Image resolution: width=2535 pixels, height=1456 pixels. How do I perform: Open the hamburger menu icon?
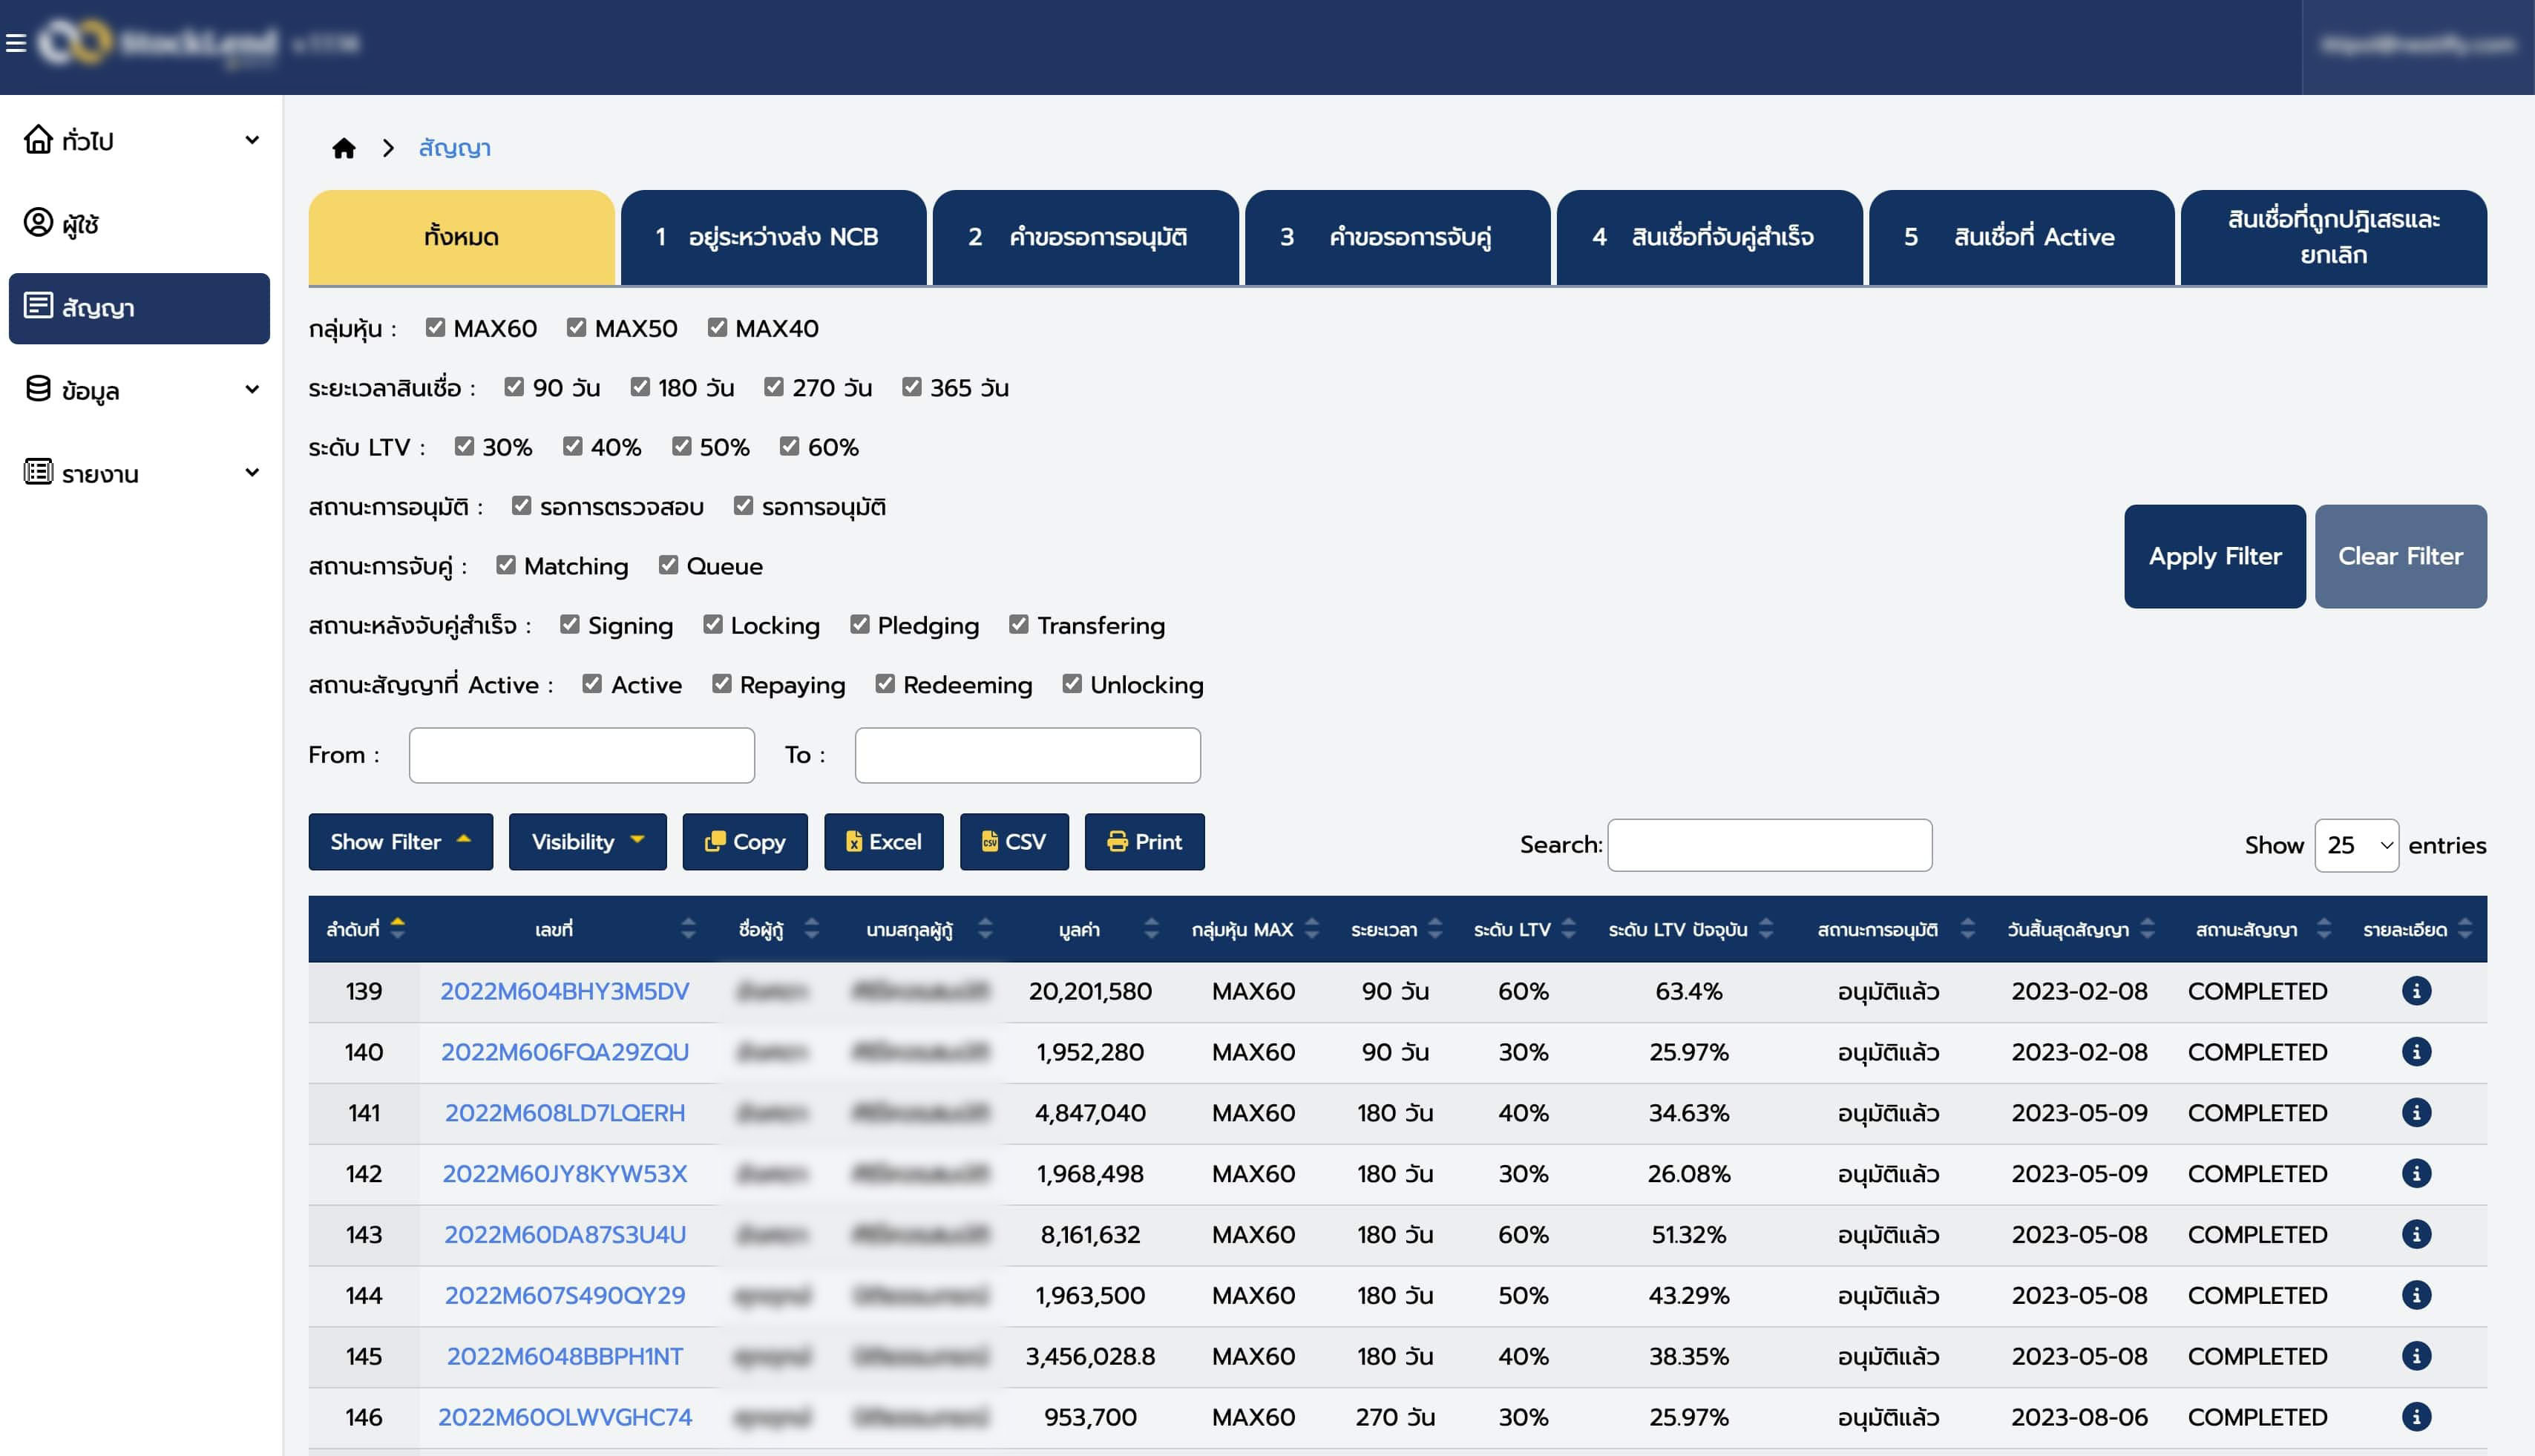coord(15,43)
